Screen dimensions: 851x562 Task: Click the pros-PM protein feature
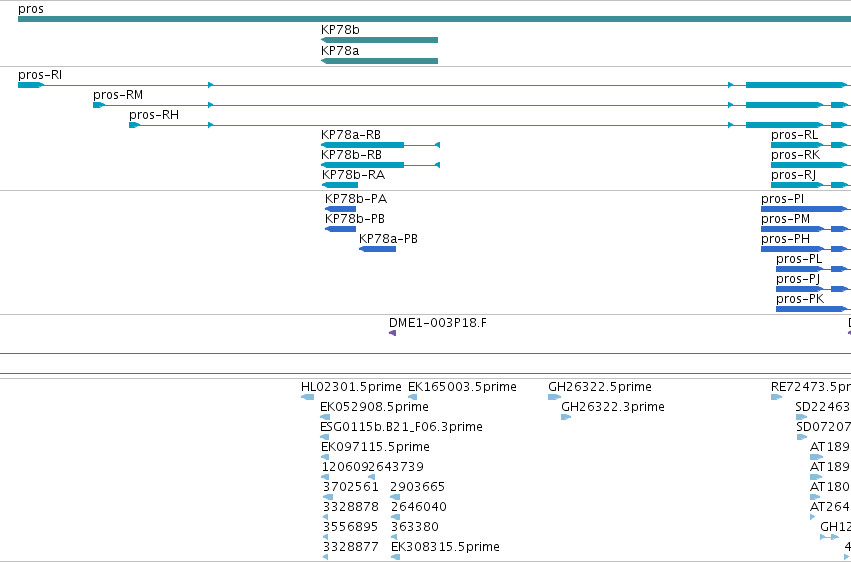[806, 229]
